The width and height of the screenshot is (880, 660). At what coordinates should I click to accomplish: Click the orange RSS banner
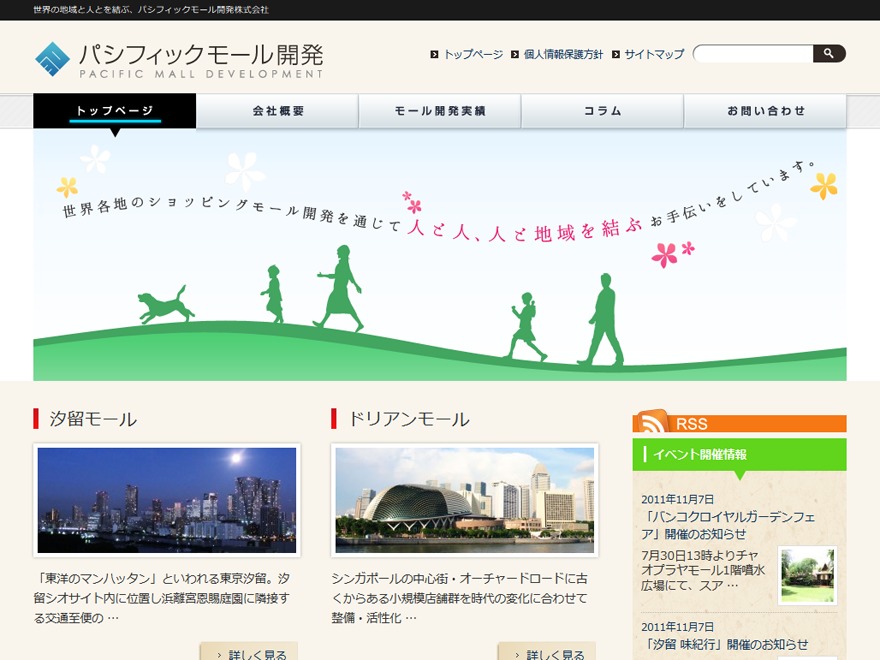(x=739, y=423)
